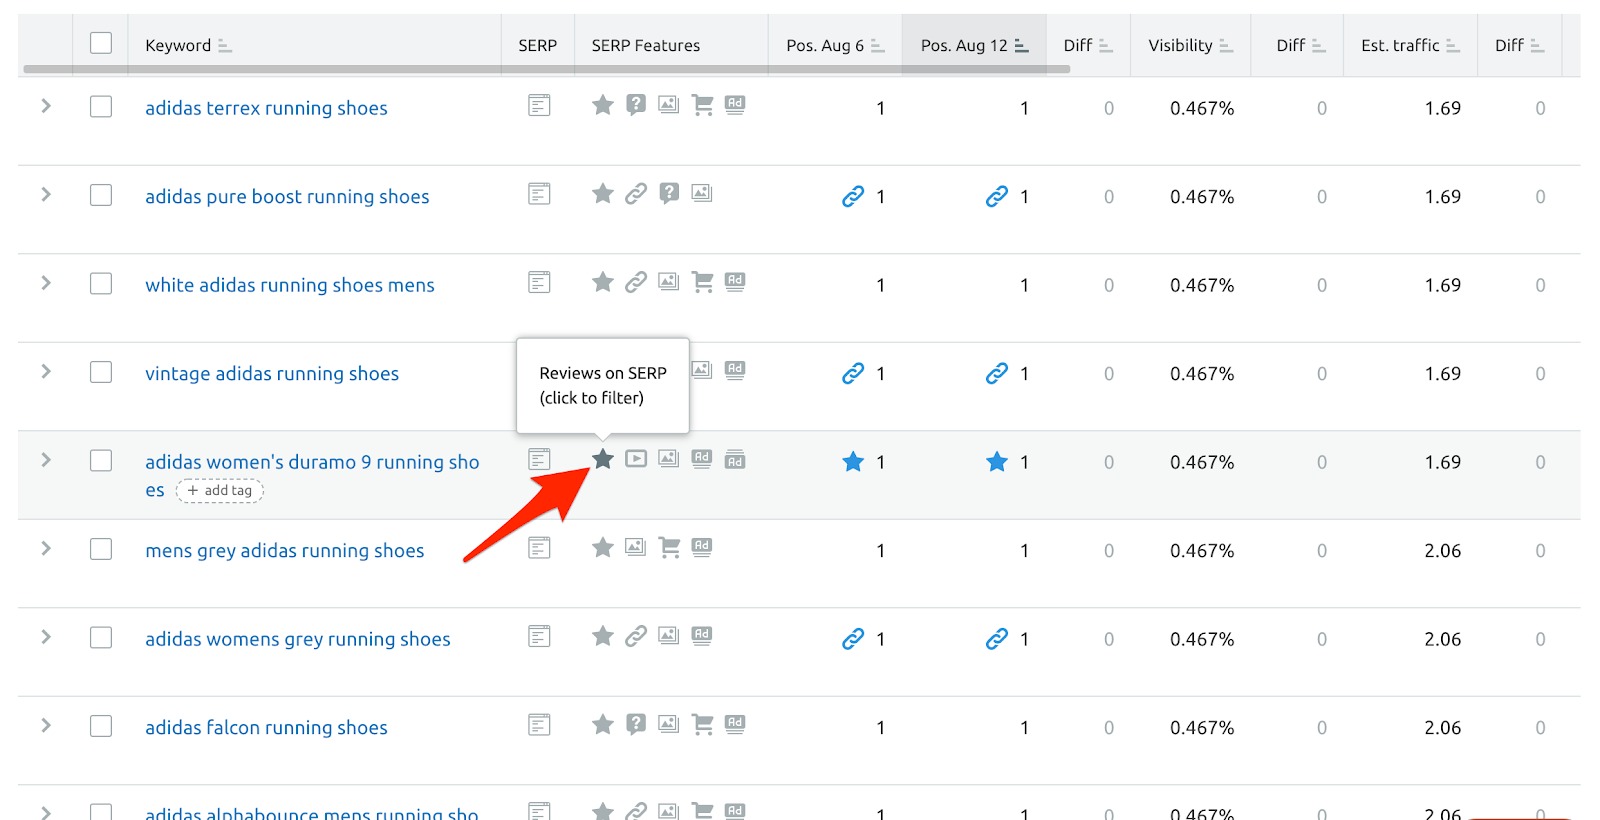Image resolution: width=1600 pixels, height=820 pixels.
Task: Click bottom Ad icon in duramo 9 row
Action: 735,459
